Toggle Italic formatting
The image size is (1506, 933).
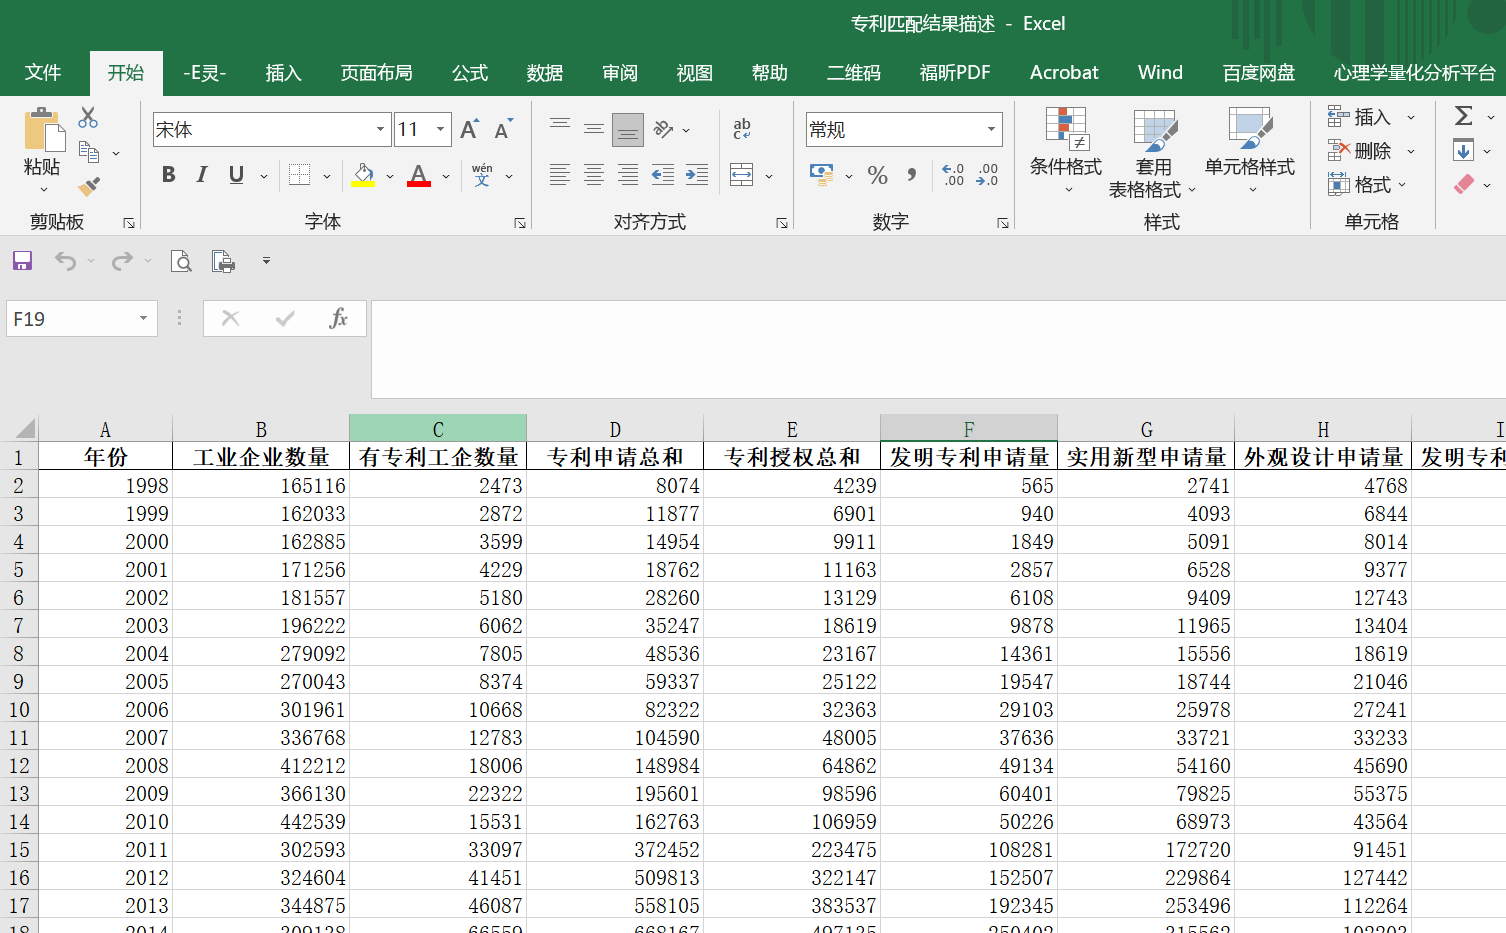tap(202, 175)
